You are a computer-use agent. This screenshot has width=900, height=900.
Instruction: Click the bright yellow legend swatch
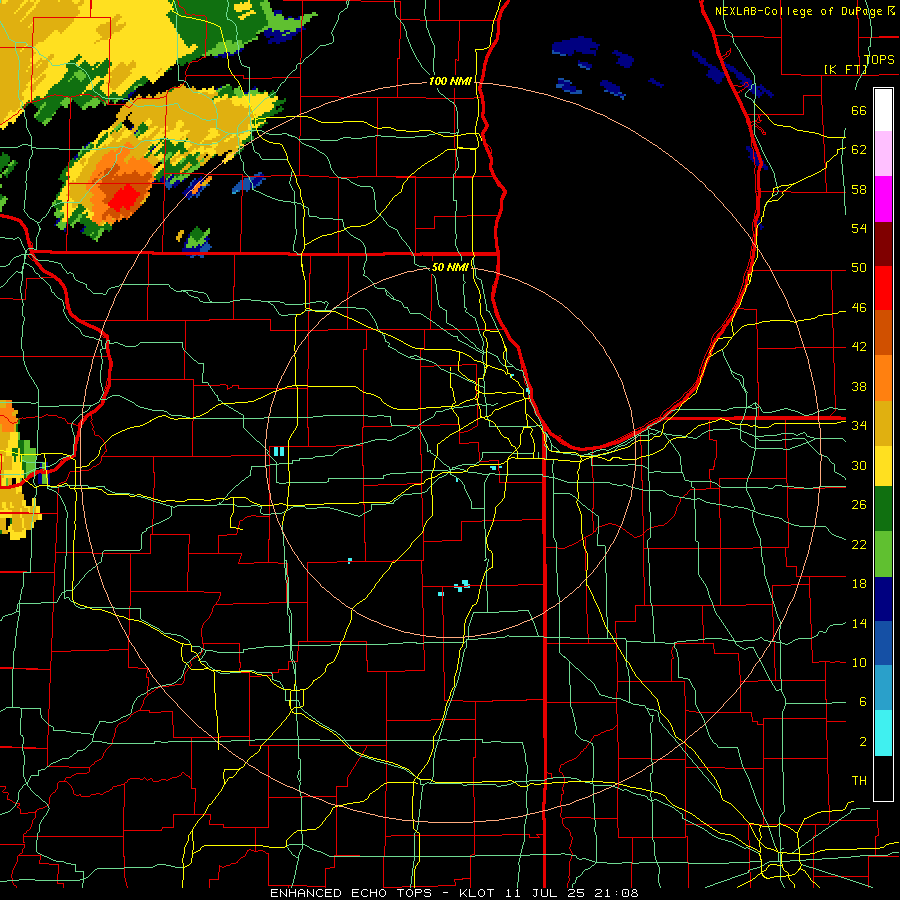pyautogui.click(x=883, y=465)
